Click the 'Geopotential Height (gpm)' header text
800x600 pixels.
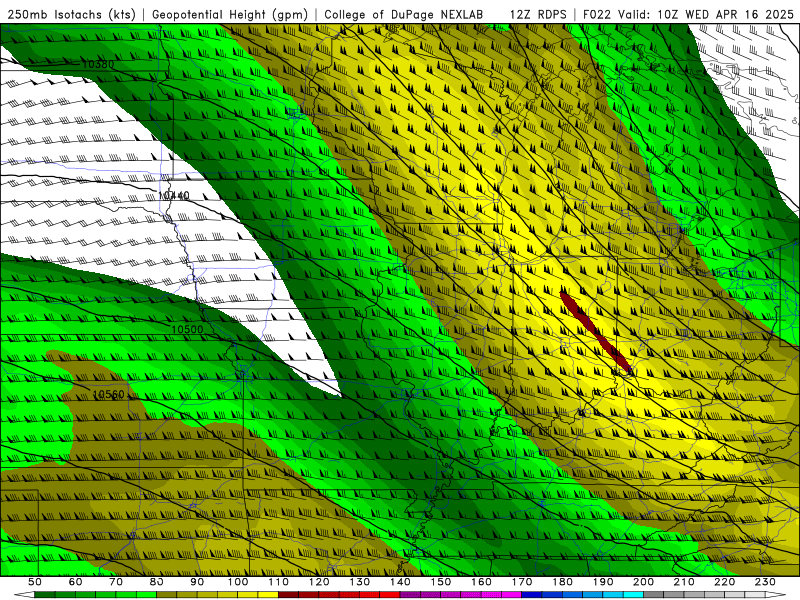pos(230,15)
